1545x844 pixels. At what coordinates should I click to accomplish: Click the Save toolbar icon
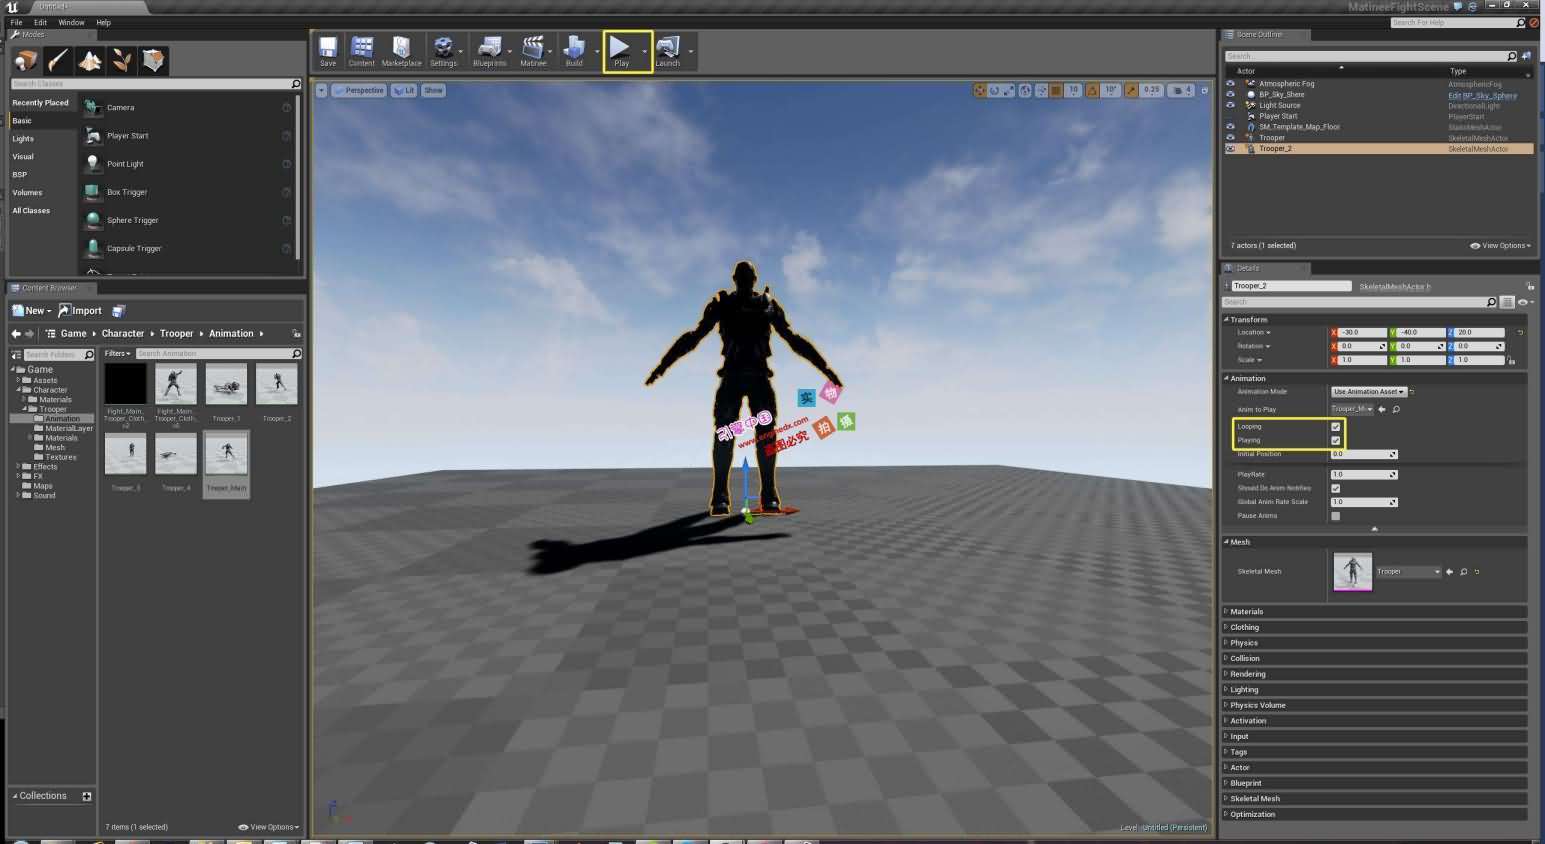(x=327, y=51)
